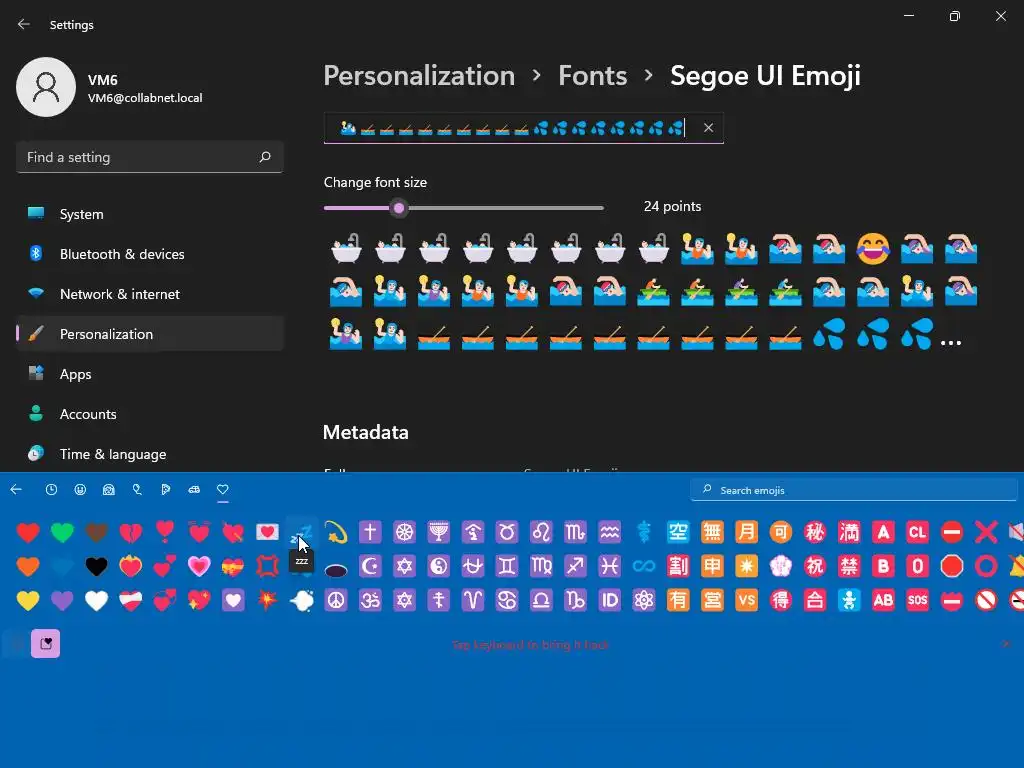1024x768 pixels.
Task: Pick the AB blood type emoji
Action: (883, 600)
